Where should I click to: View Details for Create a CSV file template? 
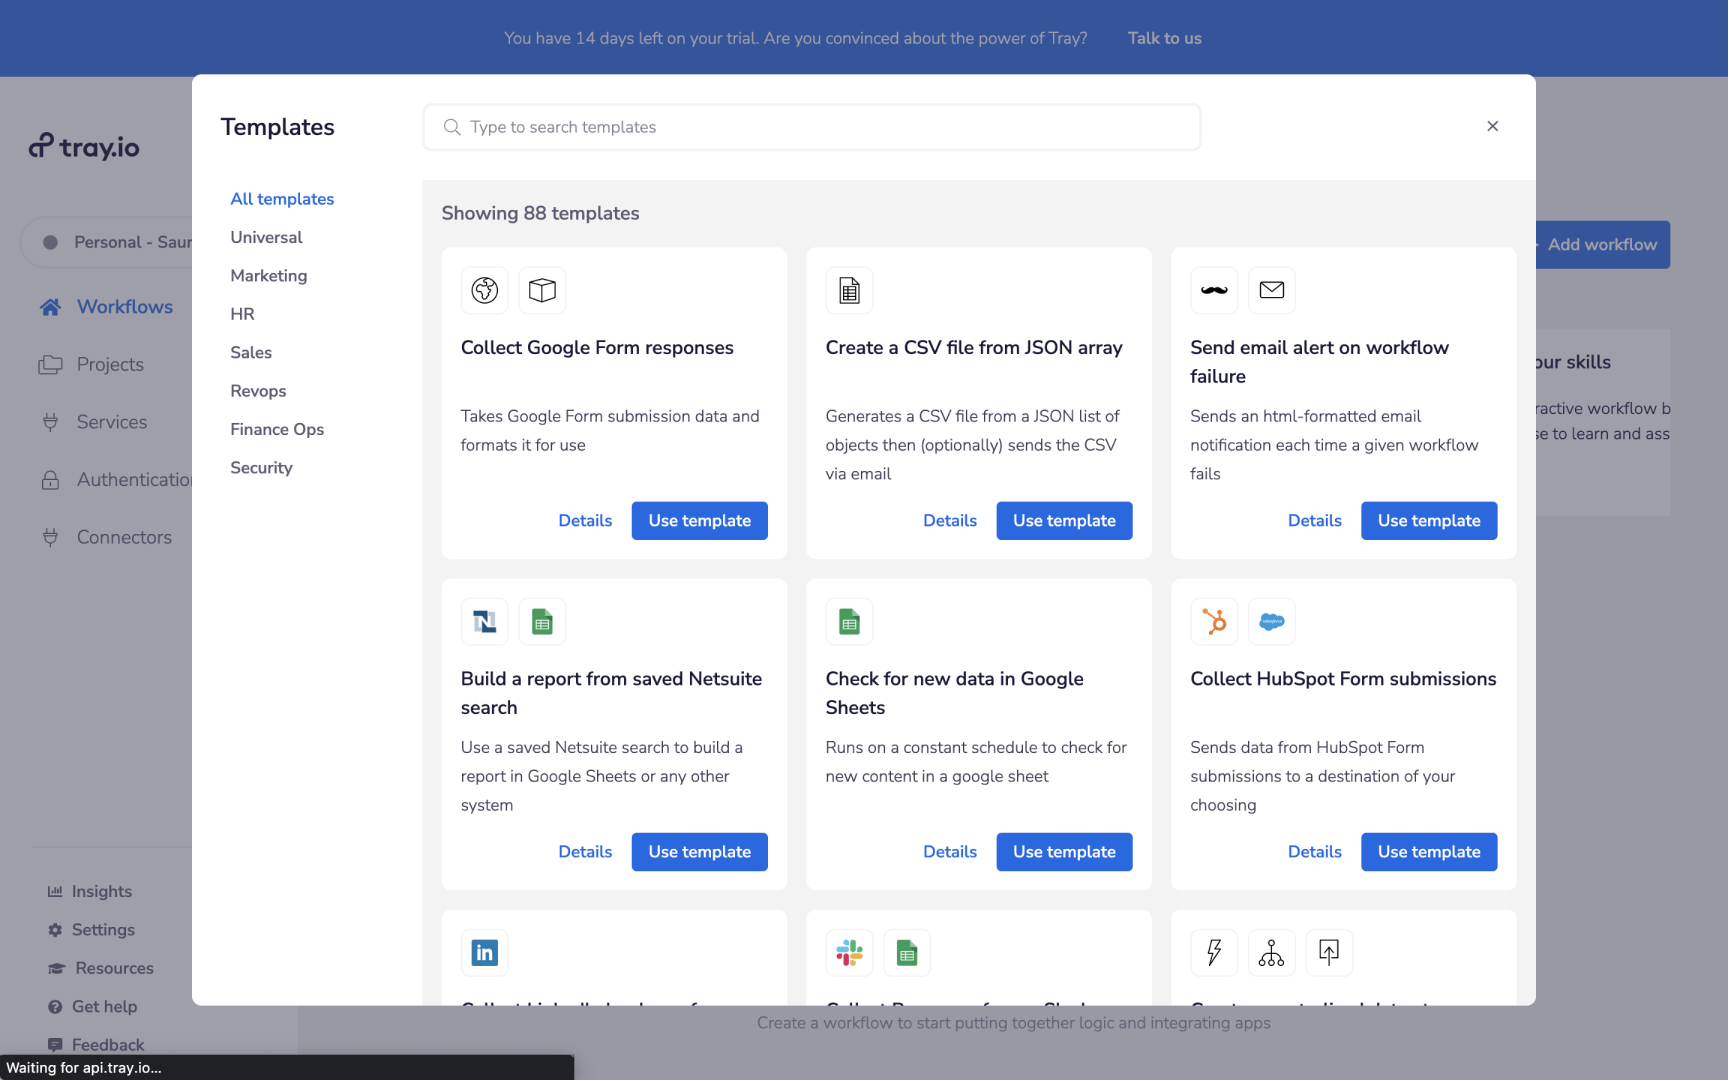(x=950, y=520)
